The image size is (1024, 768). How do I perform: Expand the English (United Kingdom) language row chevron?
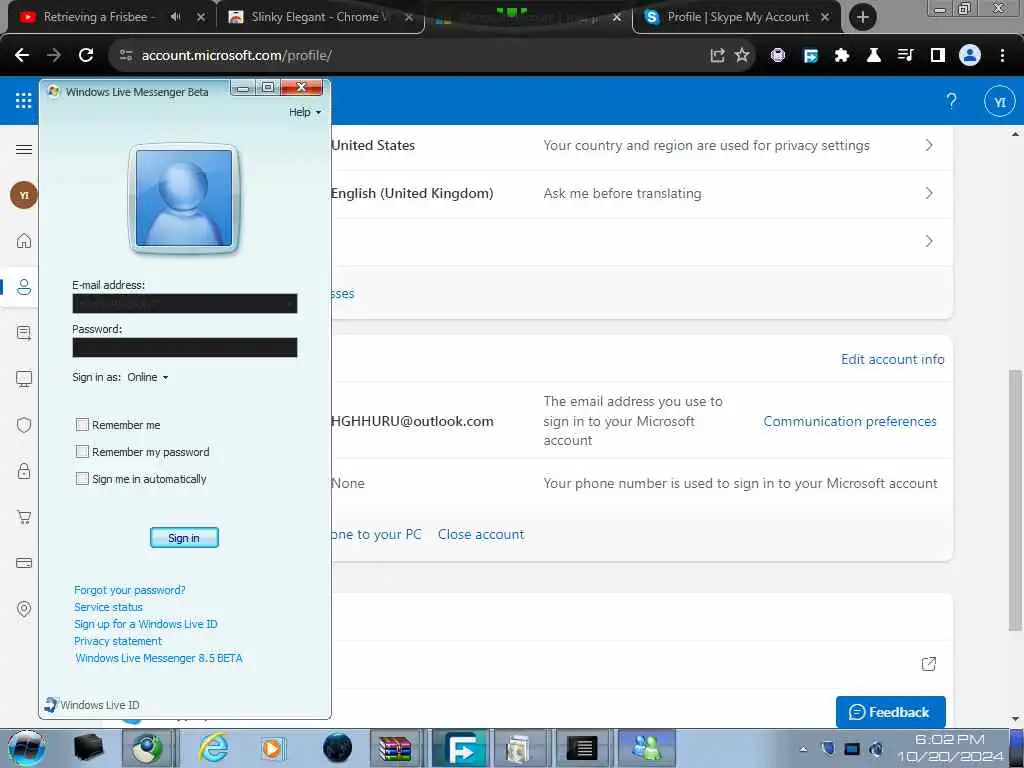[x=929, y=193]
